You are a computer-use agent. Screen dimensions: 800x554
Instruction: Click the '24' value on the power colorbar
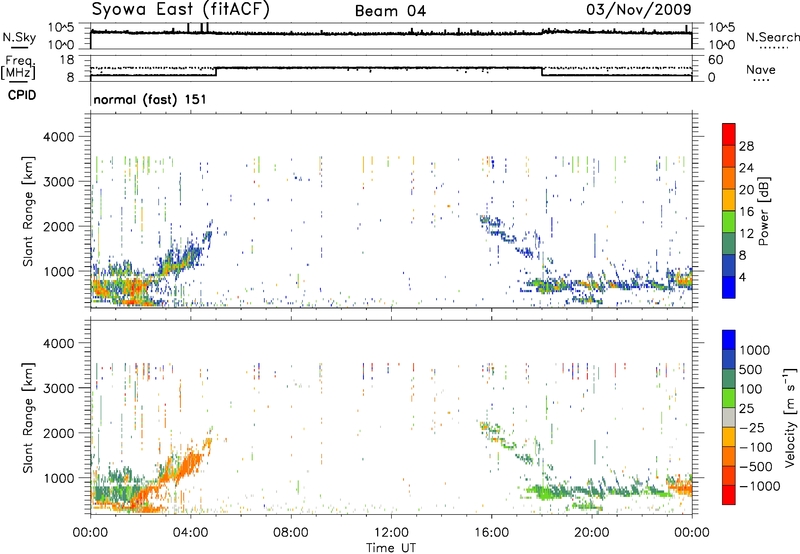746,168
